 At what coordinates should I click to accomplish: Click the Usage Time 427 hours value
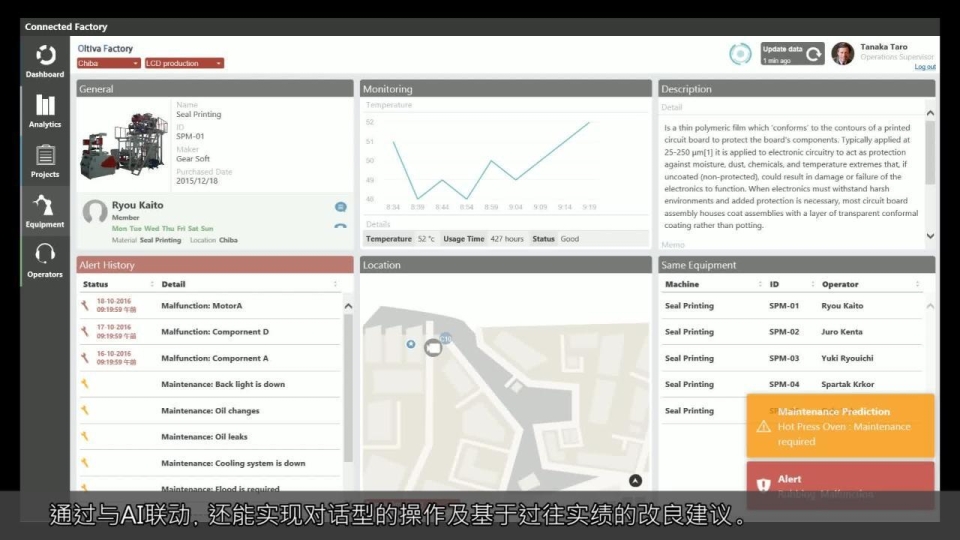(x=506, y=239)
